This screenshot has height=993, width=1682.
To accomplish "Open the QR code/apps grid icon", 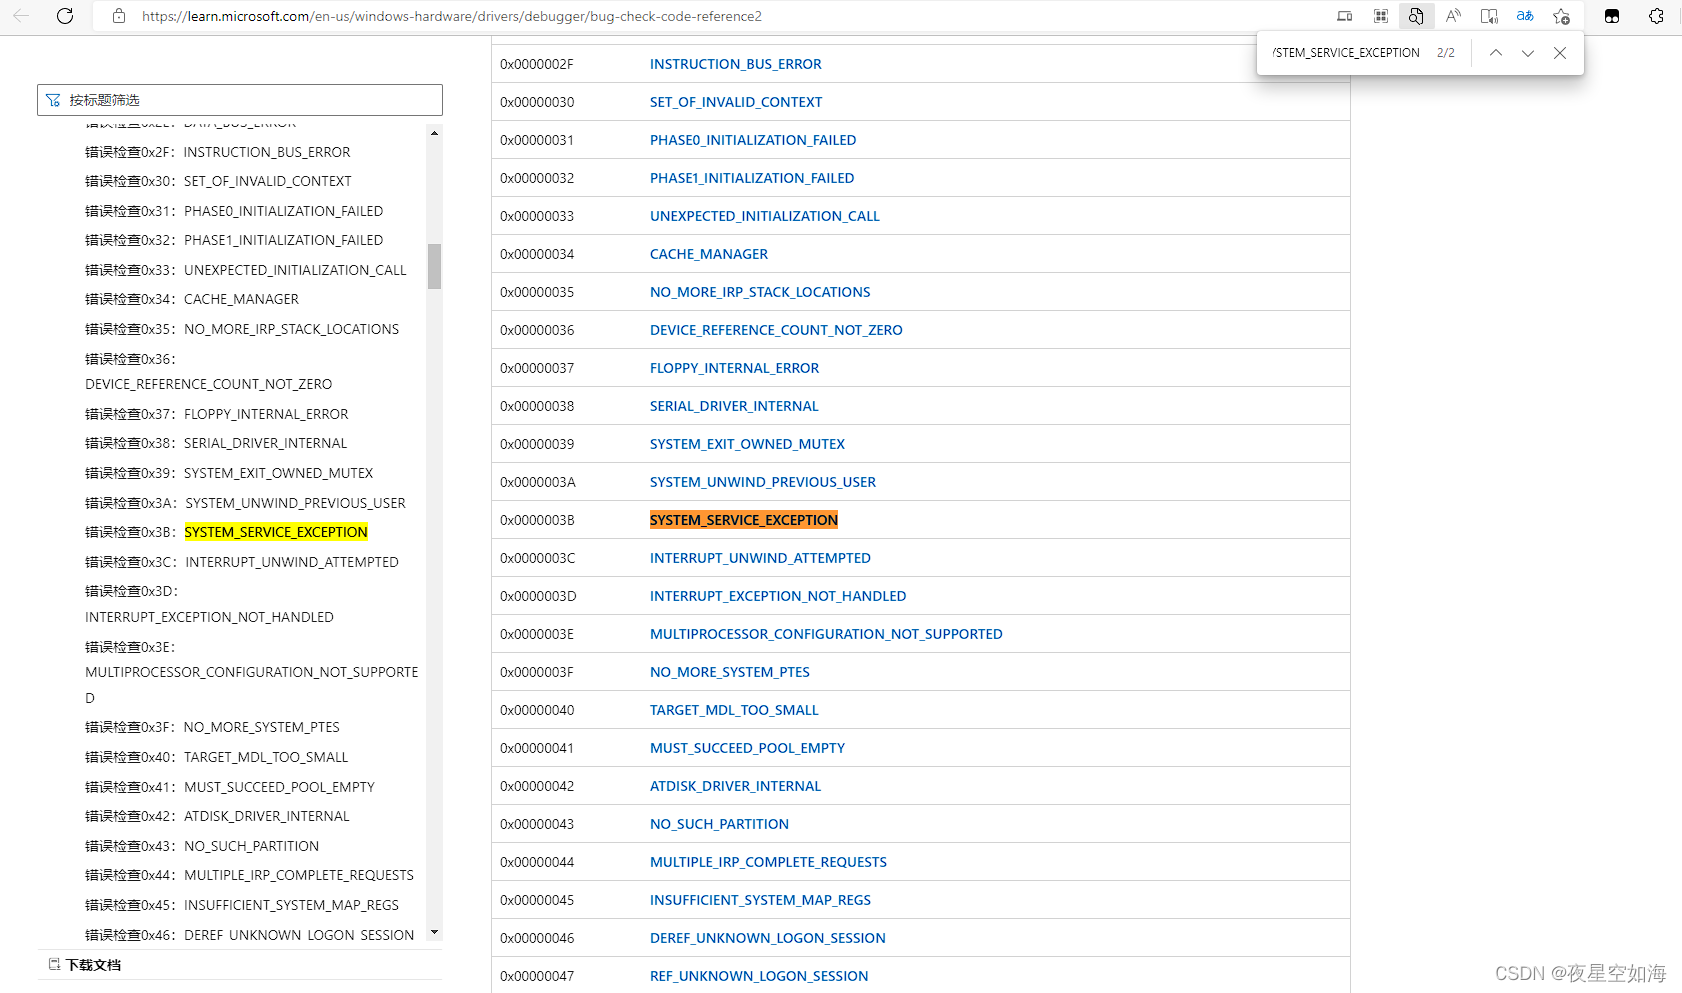I will [x=1381, y=16].
